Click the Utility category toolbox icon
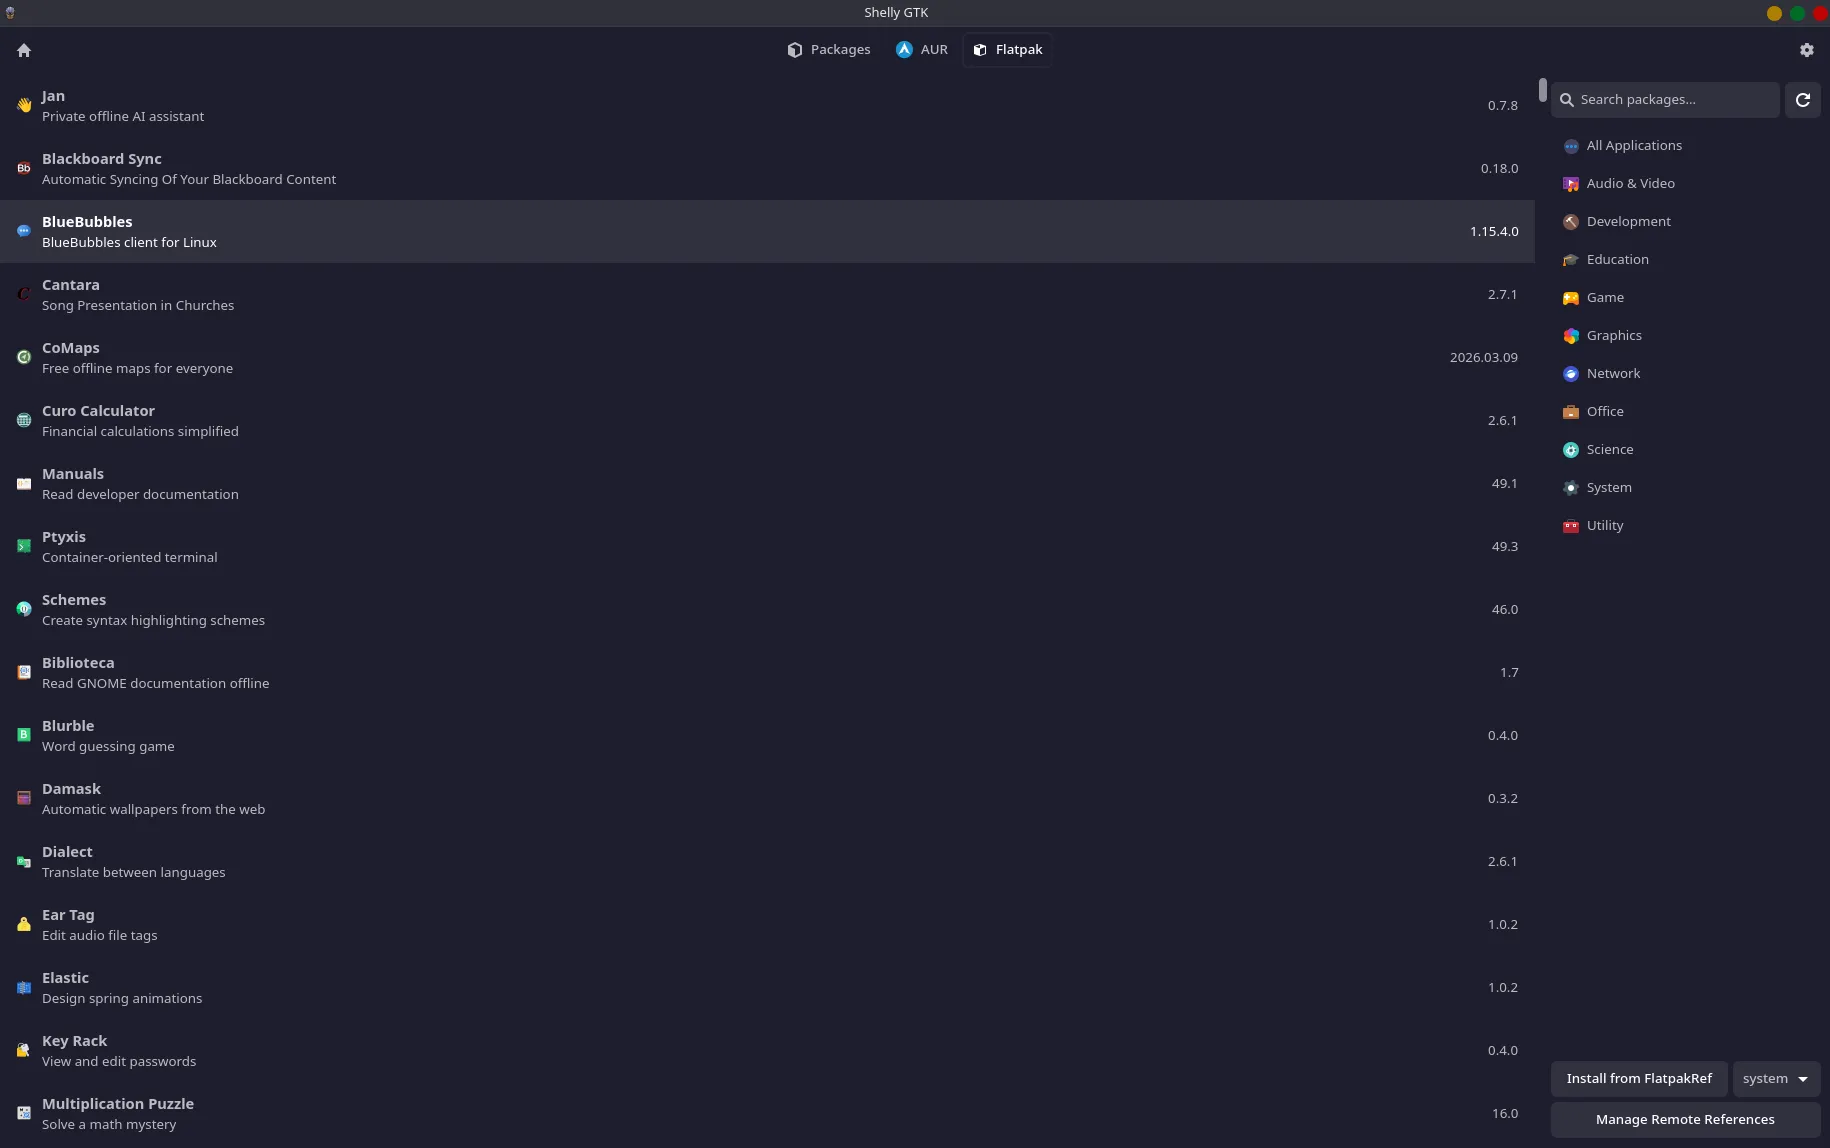 point(1571,526)
